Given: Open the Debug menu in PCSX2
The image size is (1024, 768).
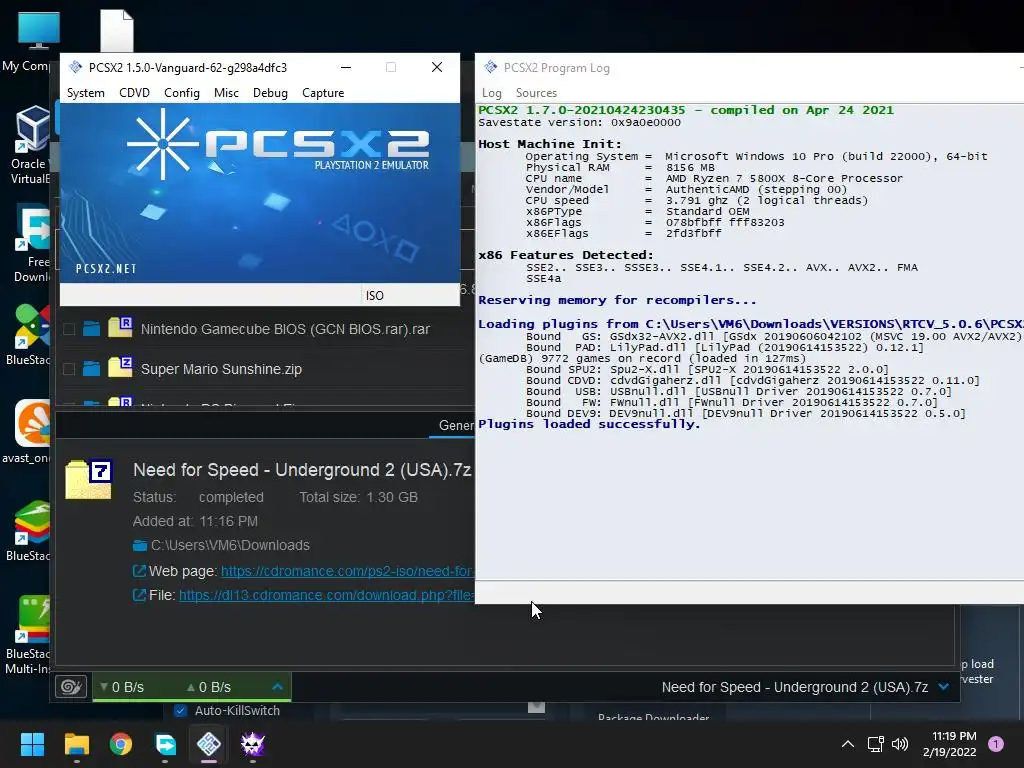Looking at the screenshot, I should 270,93.
